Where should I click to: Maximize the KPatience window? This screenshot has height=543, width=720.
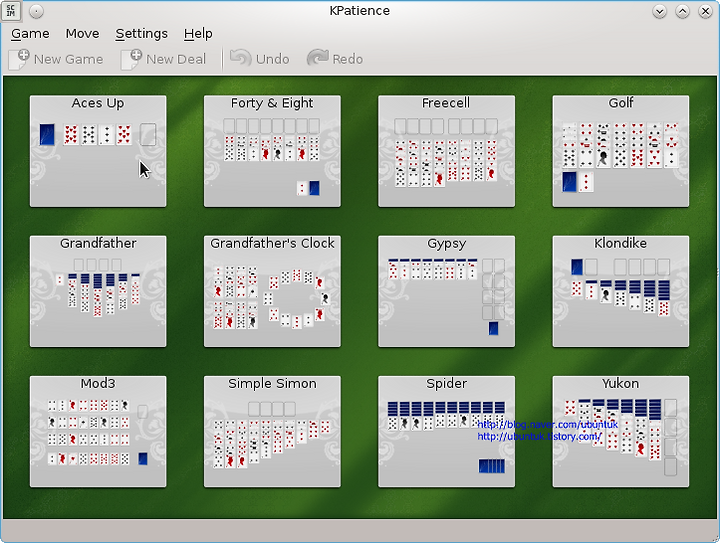click(x=682, y=11)
